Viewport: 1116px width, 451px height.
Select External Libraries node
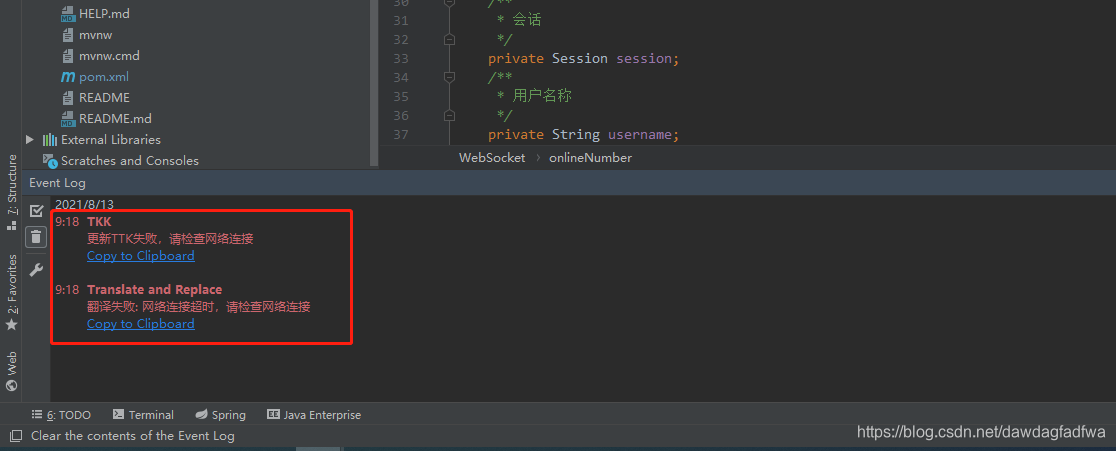(x=111, y=139)
